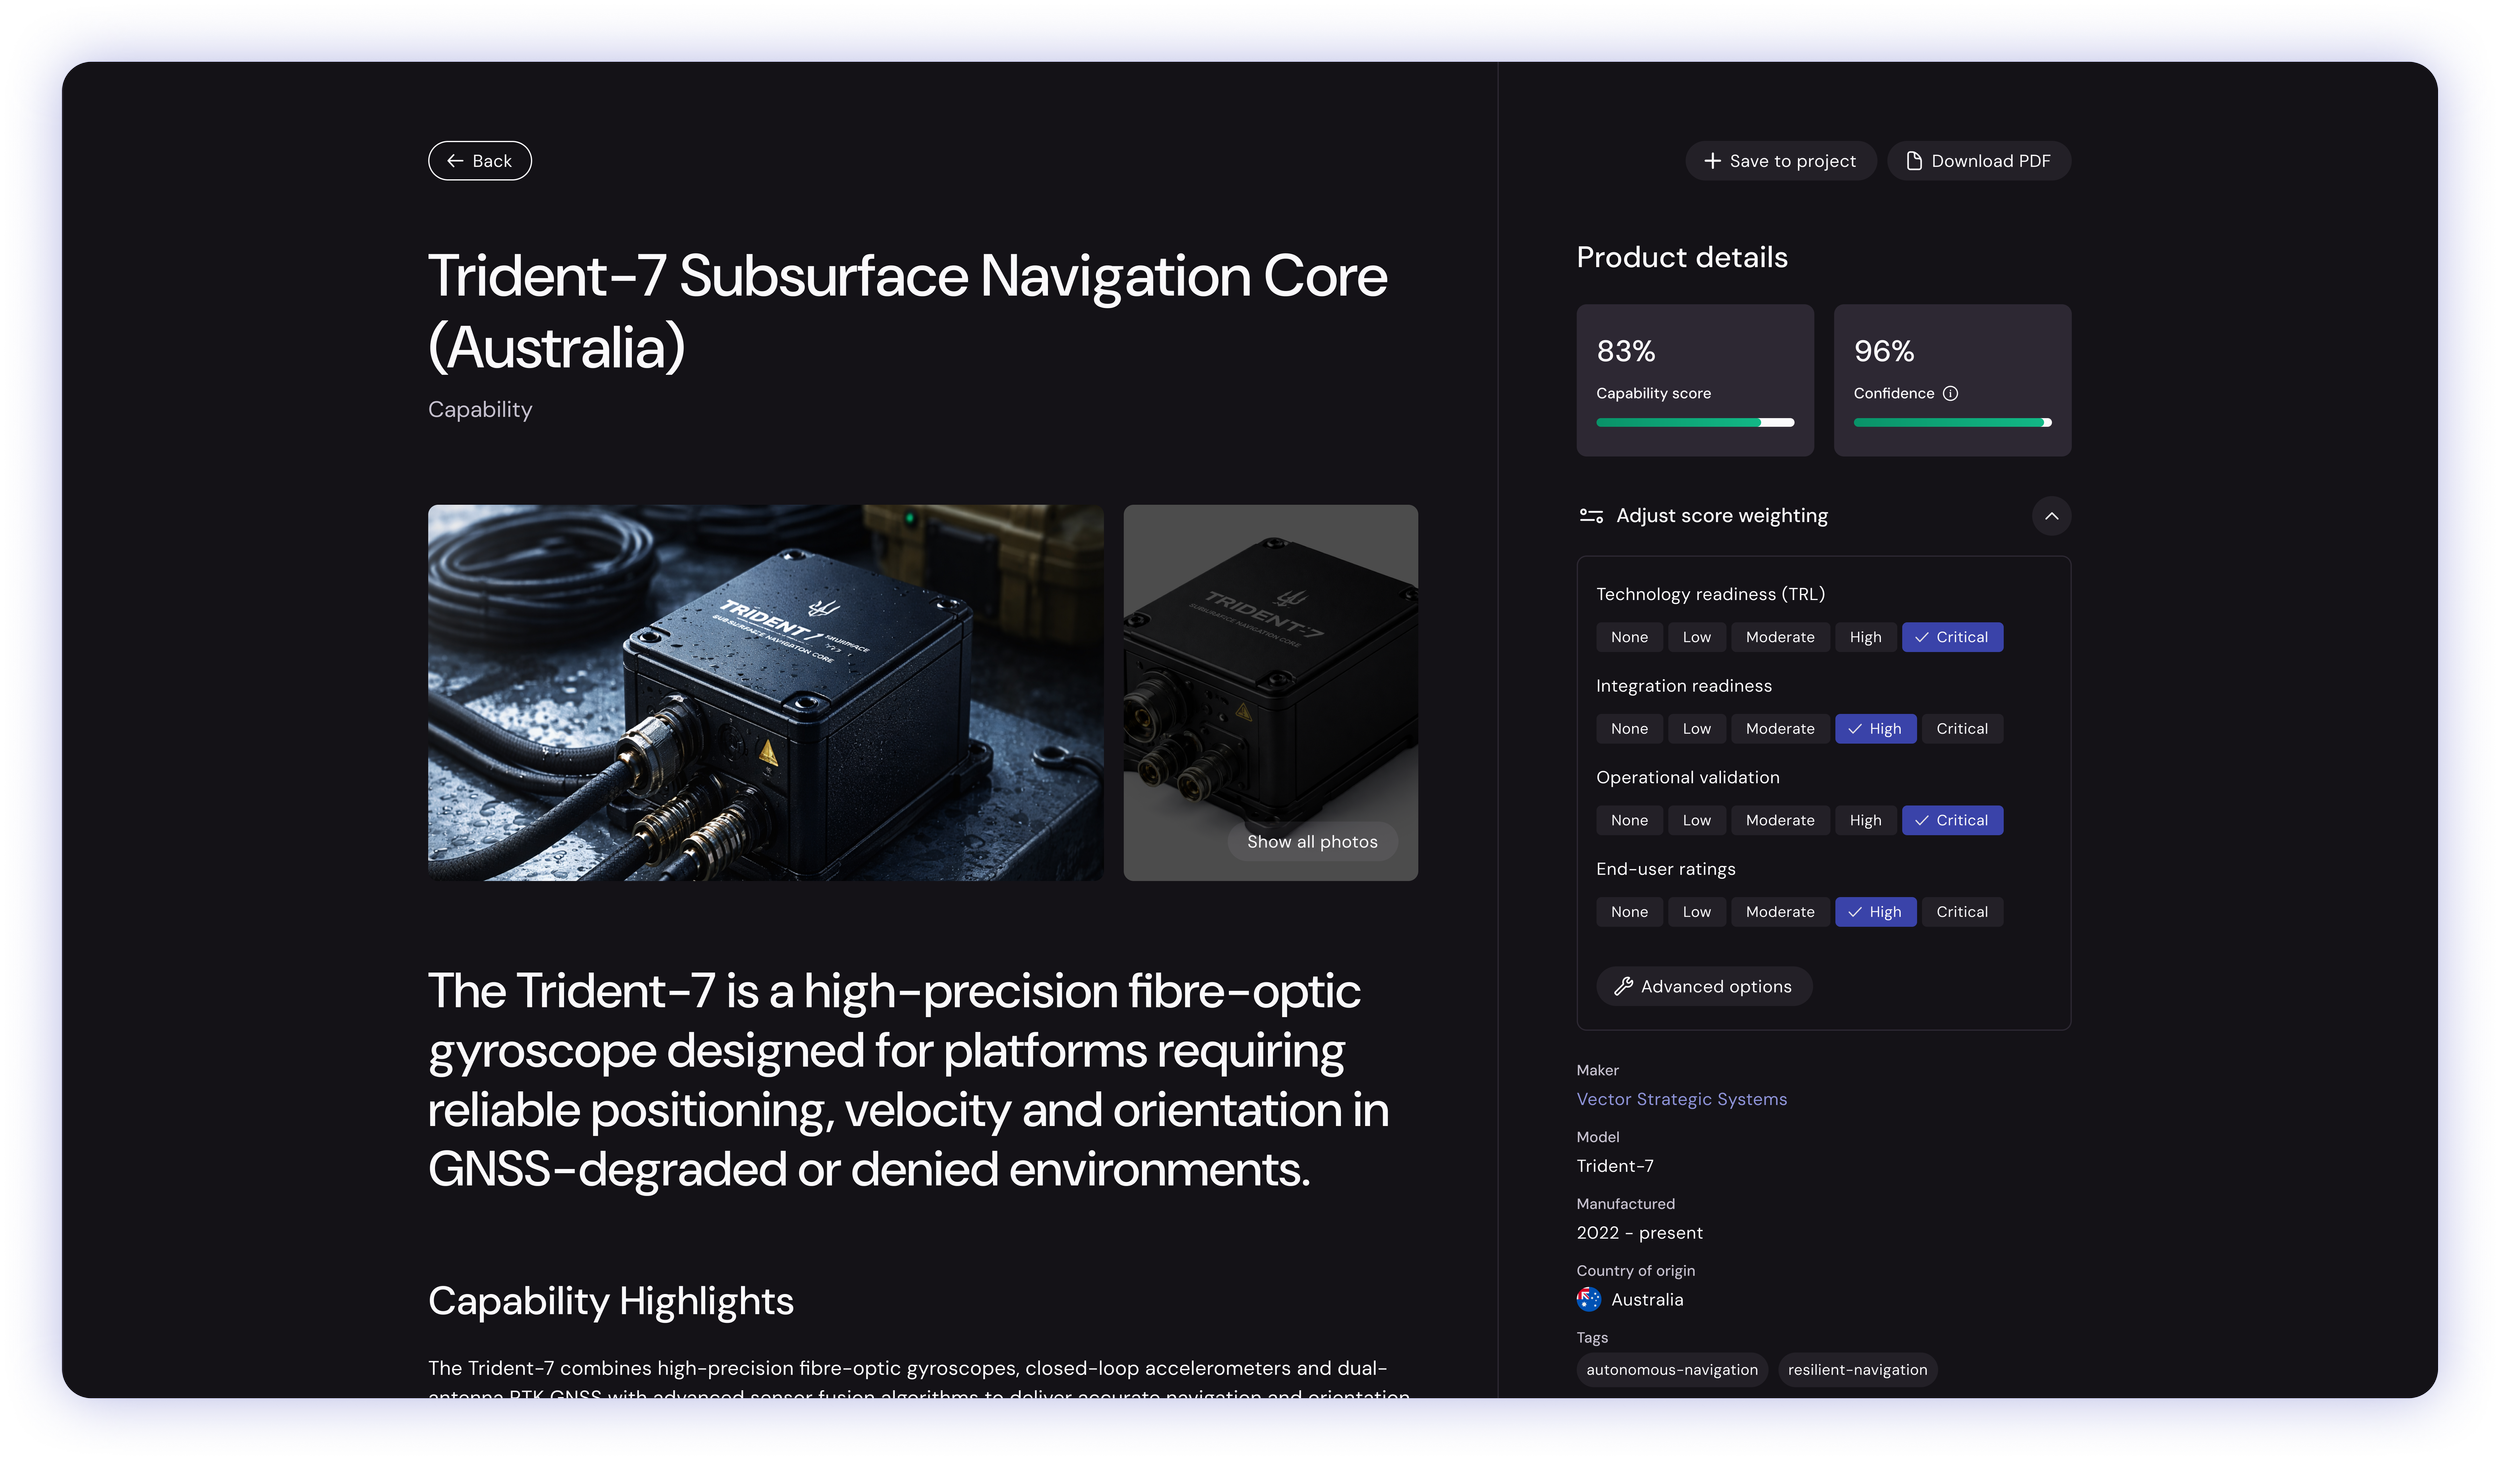Image resolution: width=2500 pixels, height=1460 pixels.
Task: Set End-user ratings to Low
Action: pyautogui.click(x=1696, y=912)
